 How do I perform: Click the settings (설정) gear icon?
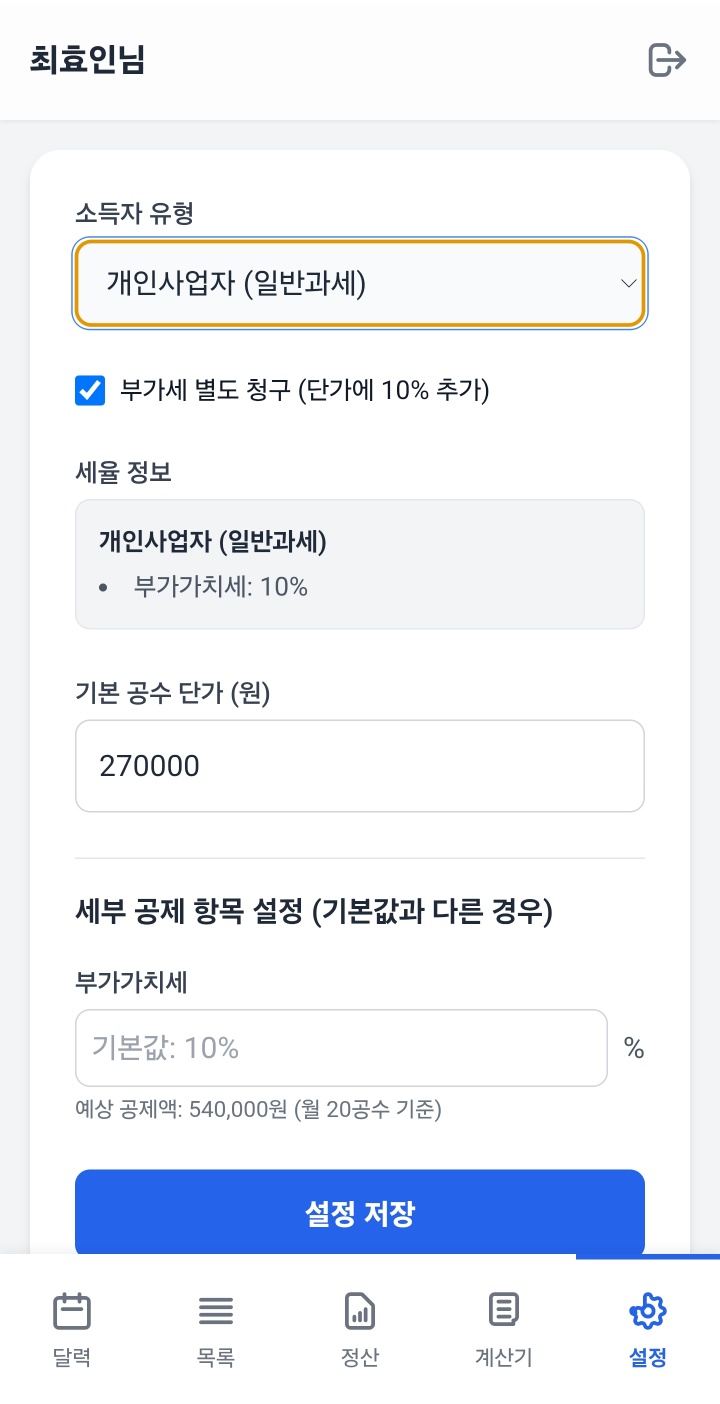[x=648, y=1310]
